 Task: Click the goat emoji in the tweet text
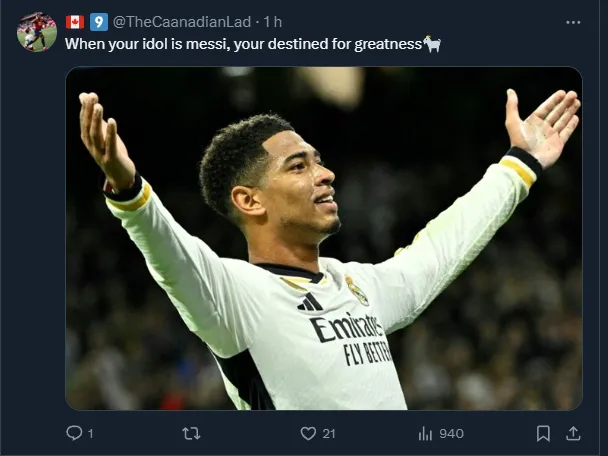[x=432, y=44]
